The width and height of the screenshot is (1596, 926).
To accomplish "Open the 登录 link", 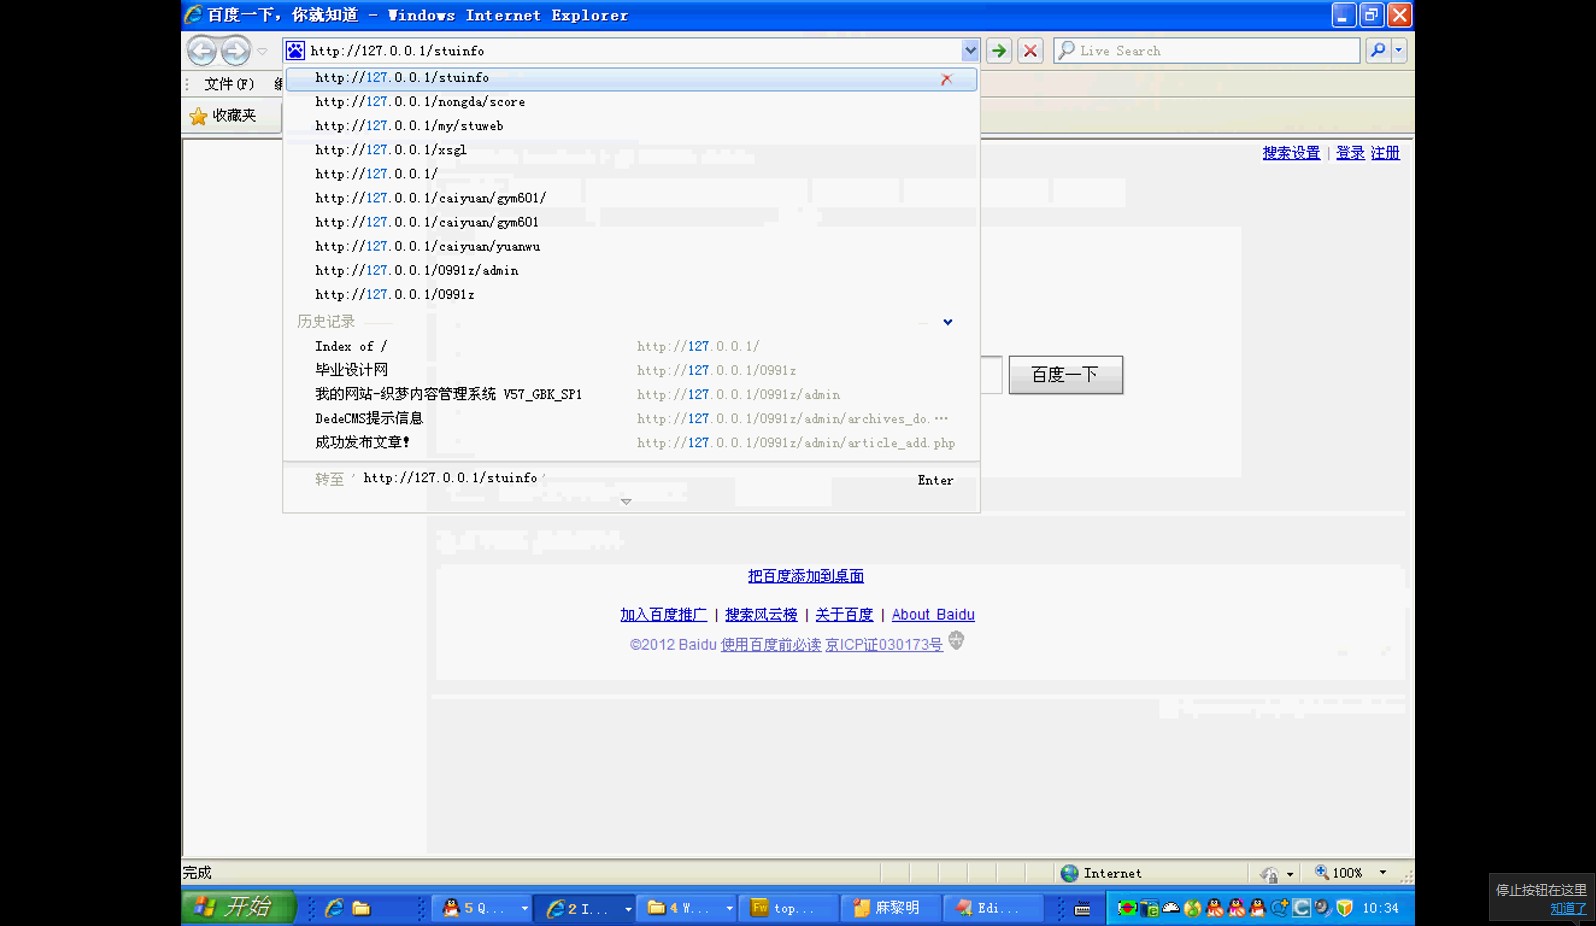I will (1350, 153).
